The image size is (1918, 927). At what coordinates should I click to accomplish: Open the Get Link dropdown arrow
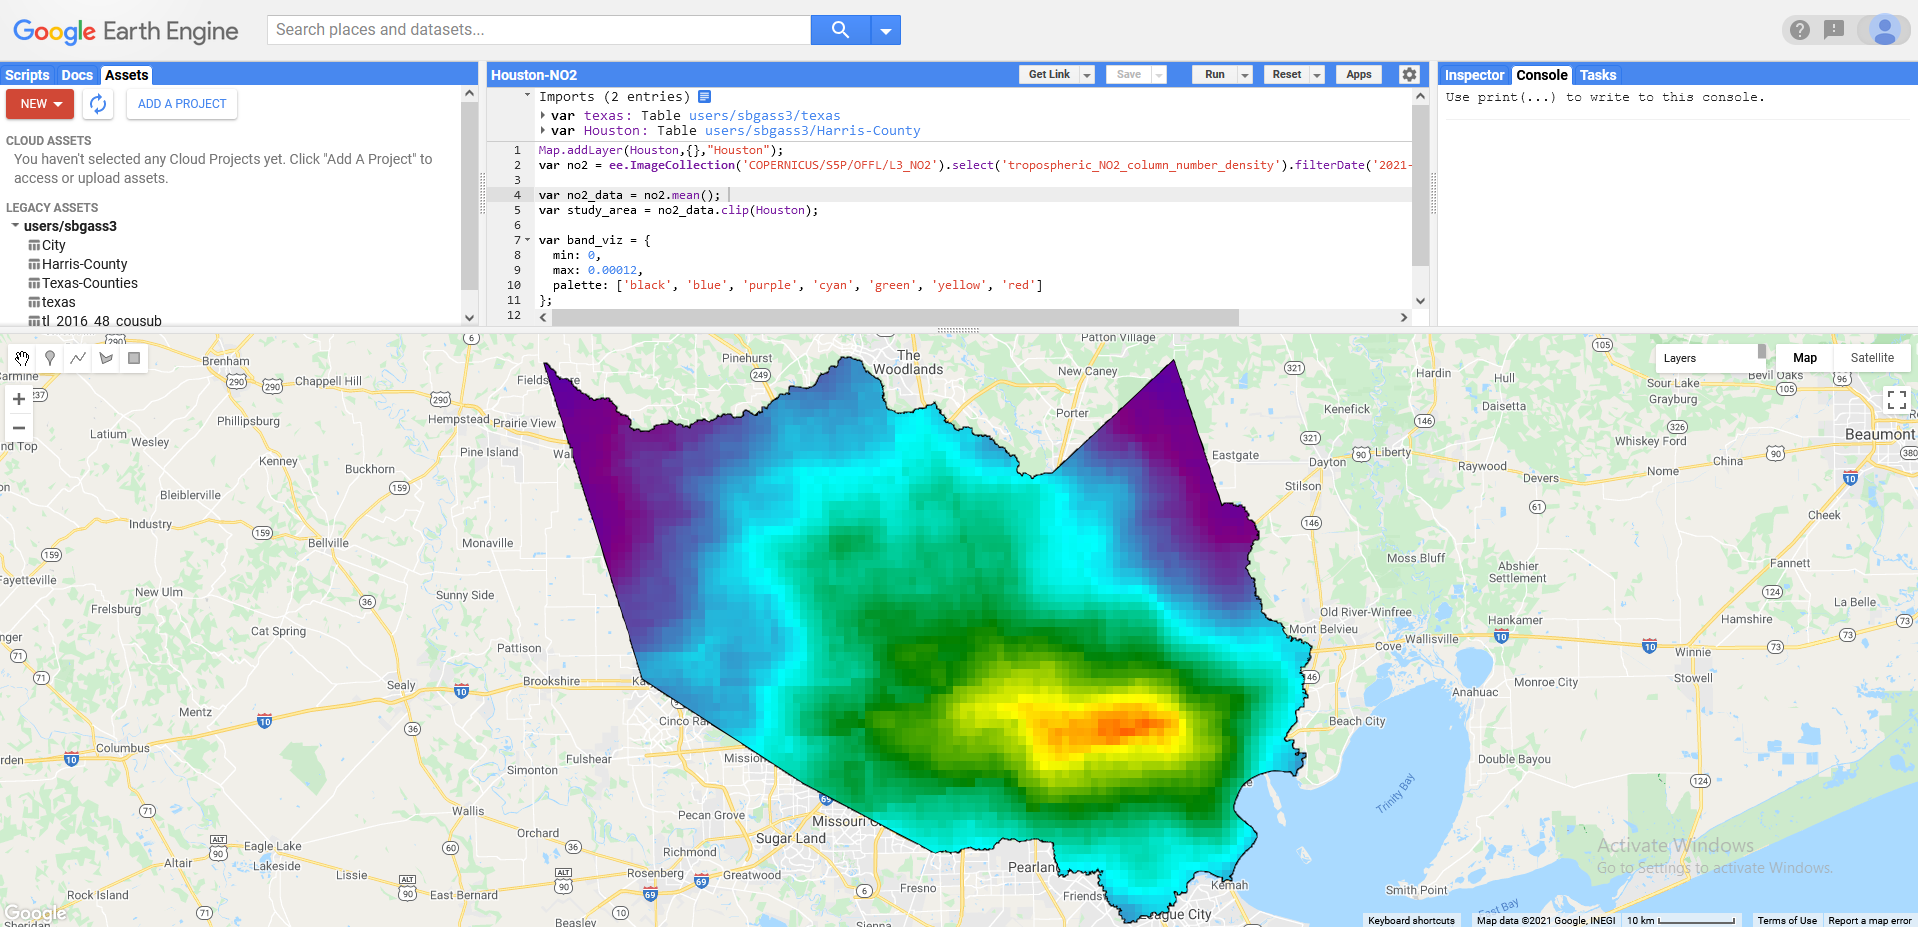(1087, 74)
